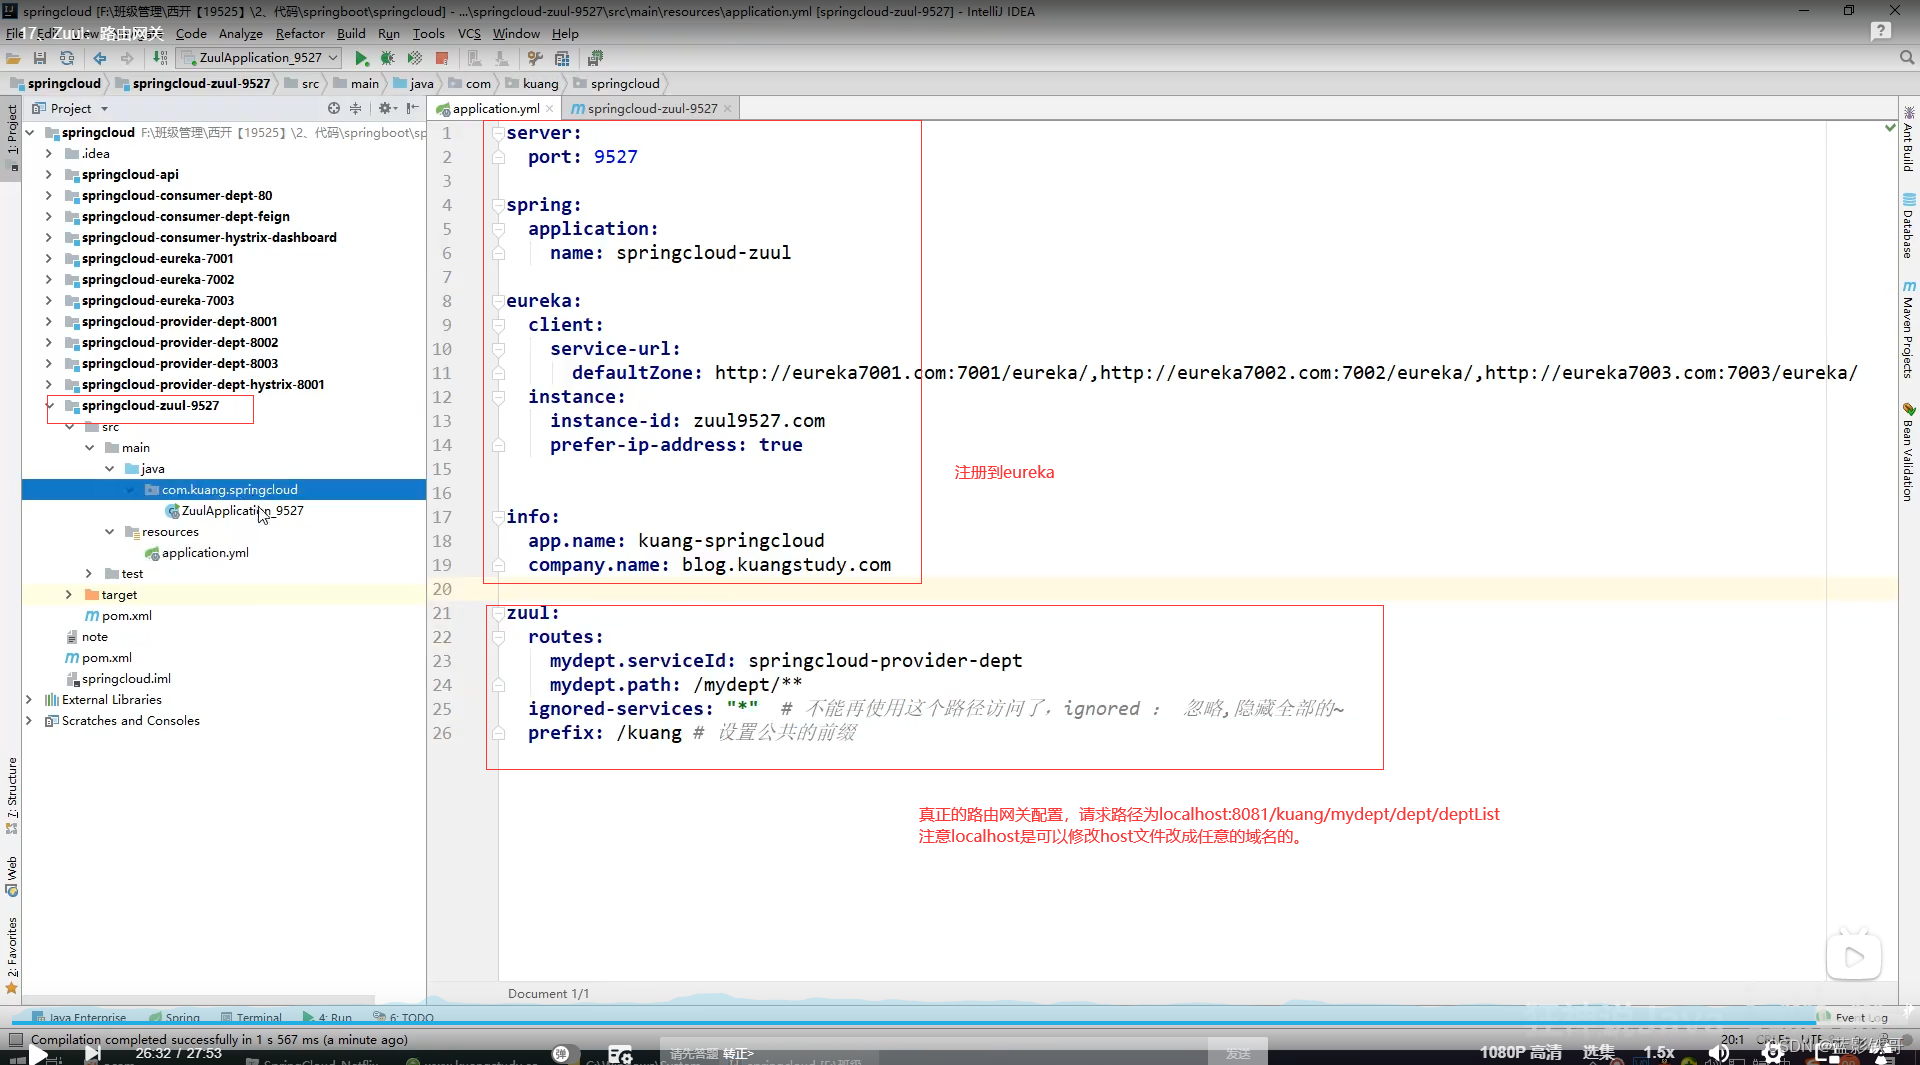
Task: Open the VCS menu
Action: [x=469, y=33]
